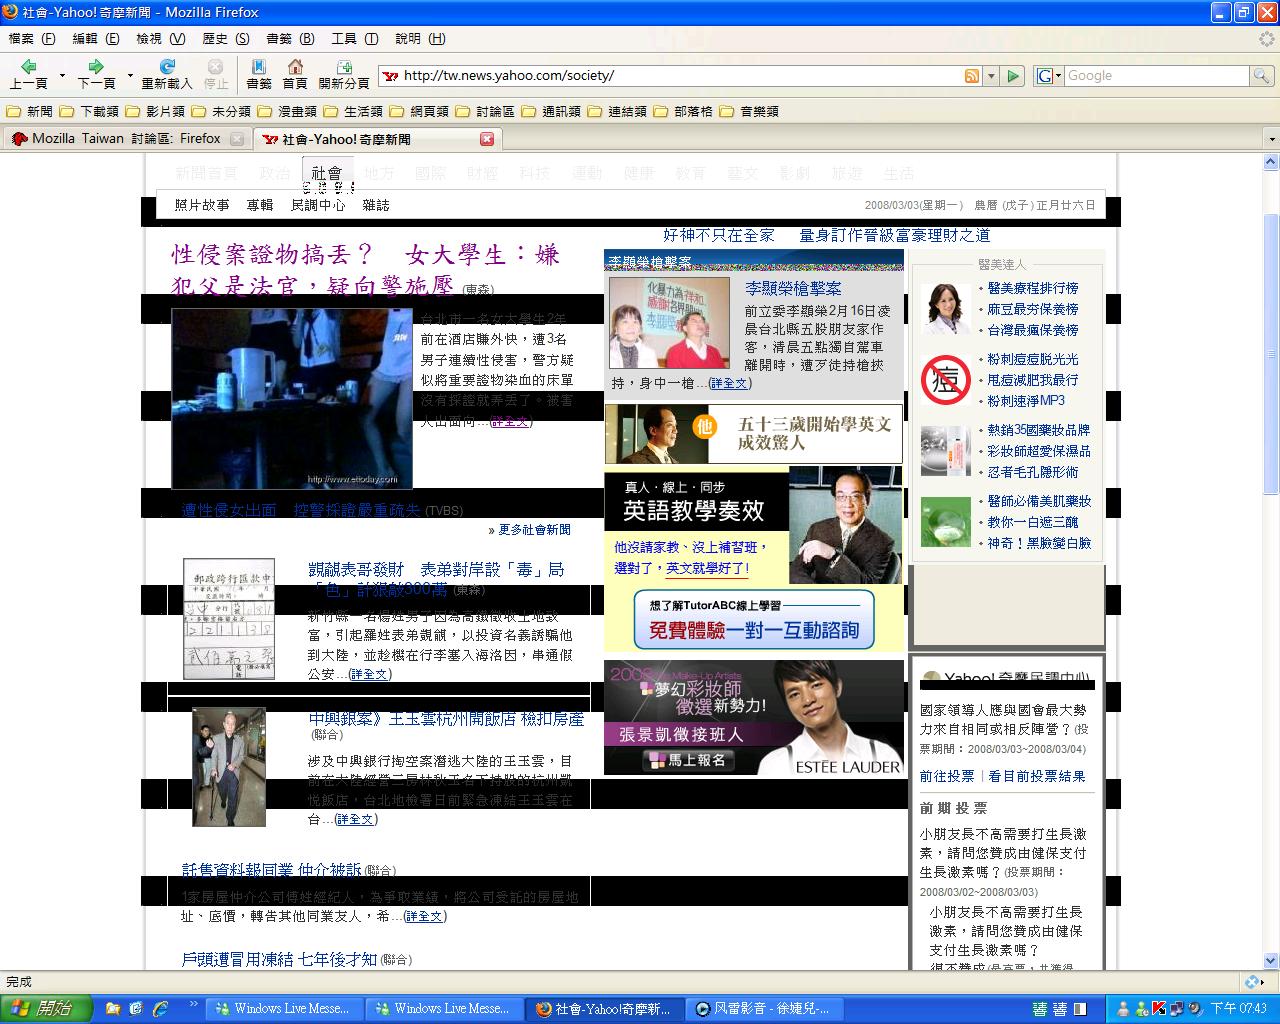Click the RSS feed icon in address bar
The width and height of the screenshot is (1280, 1024).
(971, 76)
